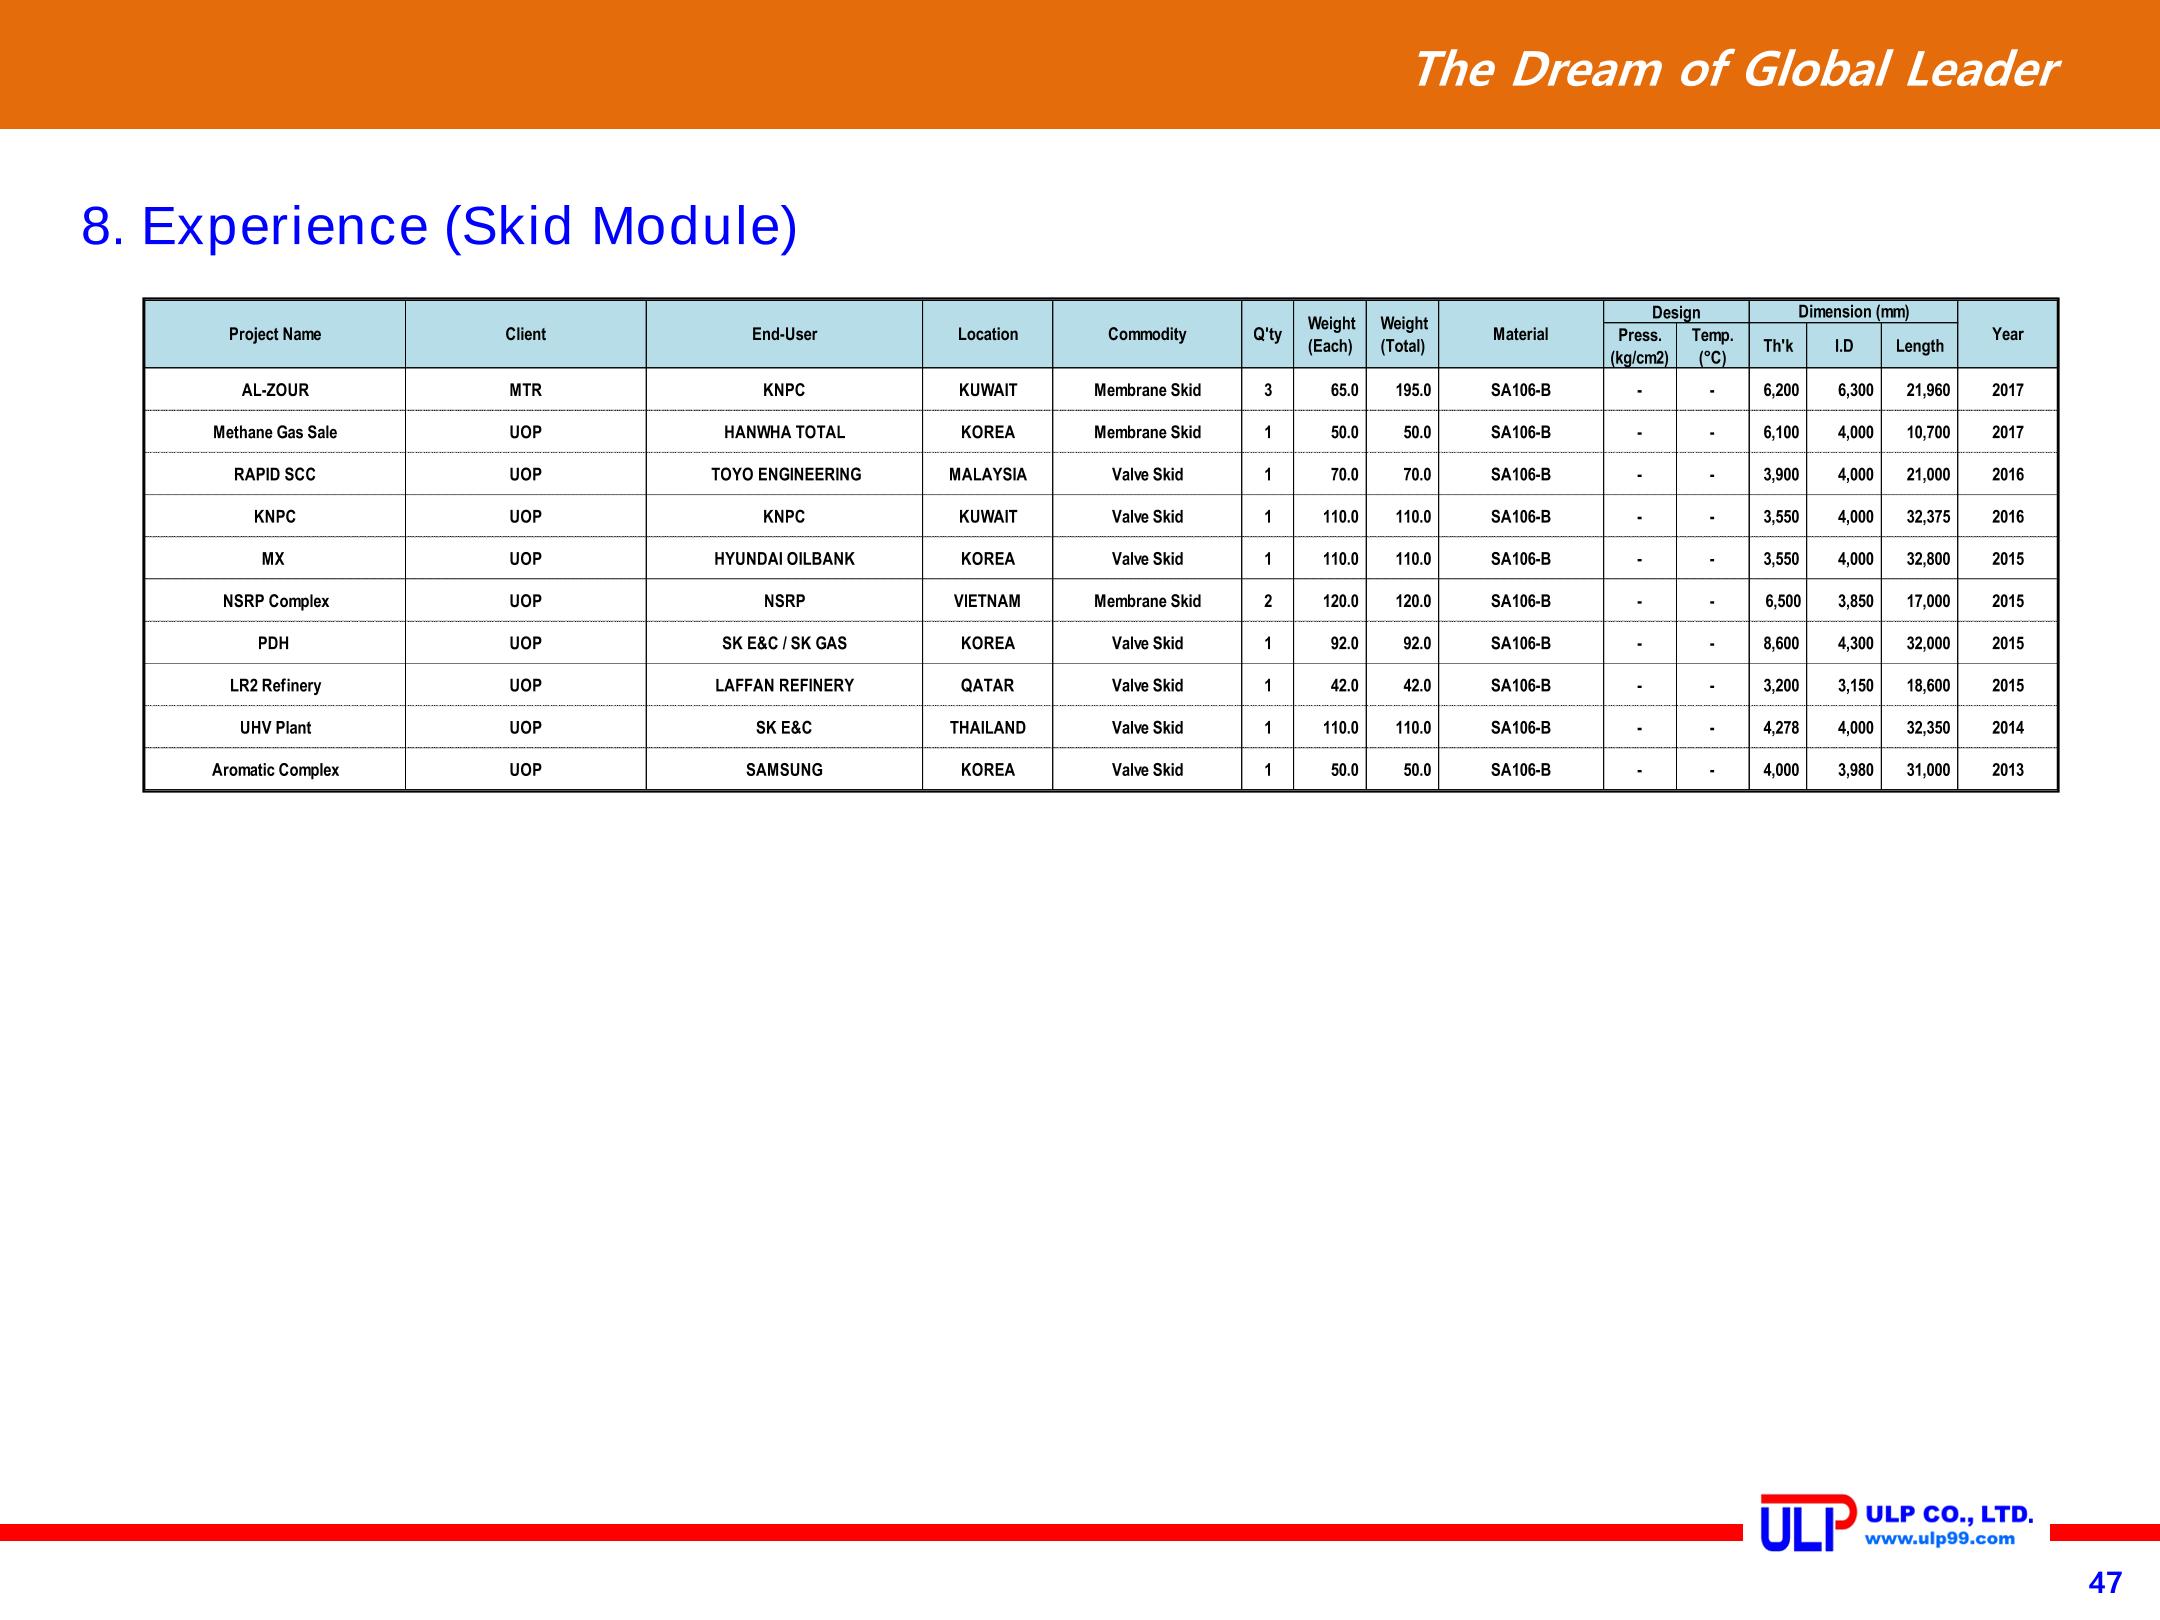Select the 'LAFFAN REFINERY' end-user cell
The image size is (2160, 1620).
point(784,685)
